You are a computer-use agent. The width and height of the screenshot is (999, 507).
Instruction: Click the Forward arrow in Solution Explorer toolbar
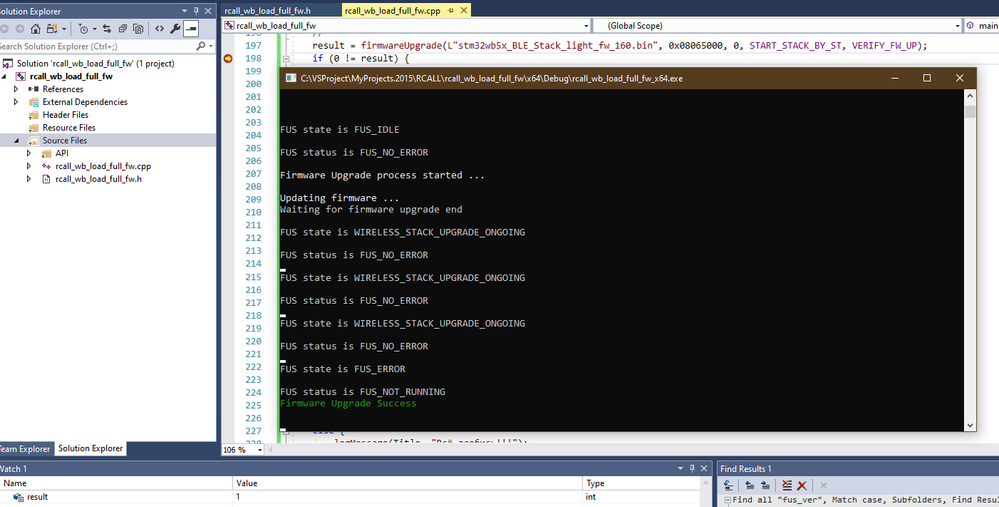pyautogui.click(x=20, y=29)
